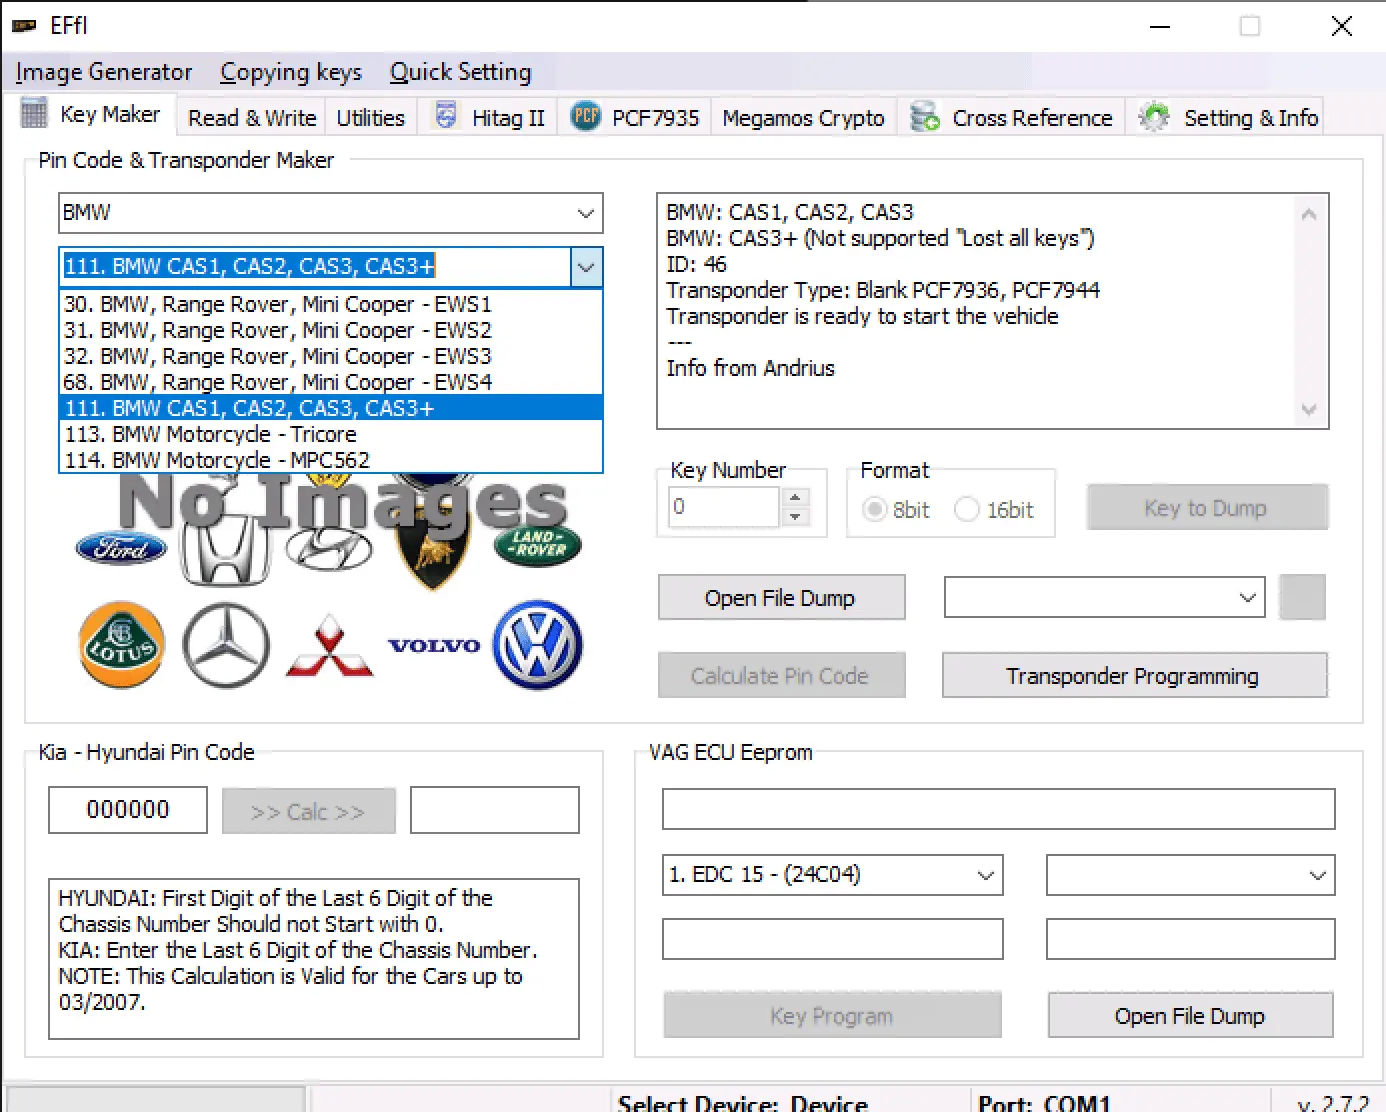Viewport: 1386px width, 1112px height.
Task: Click the lower-left VAG ECU Eeprom text field
Action: point(832,939)
